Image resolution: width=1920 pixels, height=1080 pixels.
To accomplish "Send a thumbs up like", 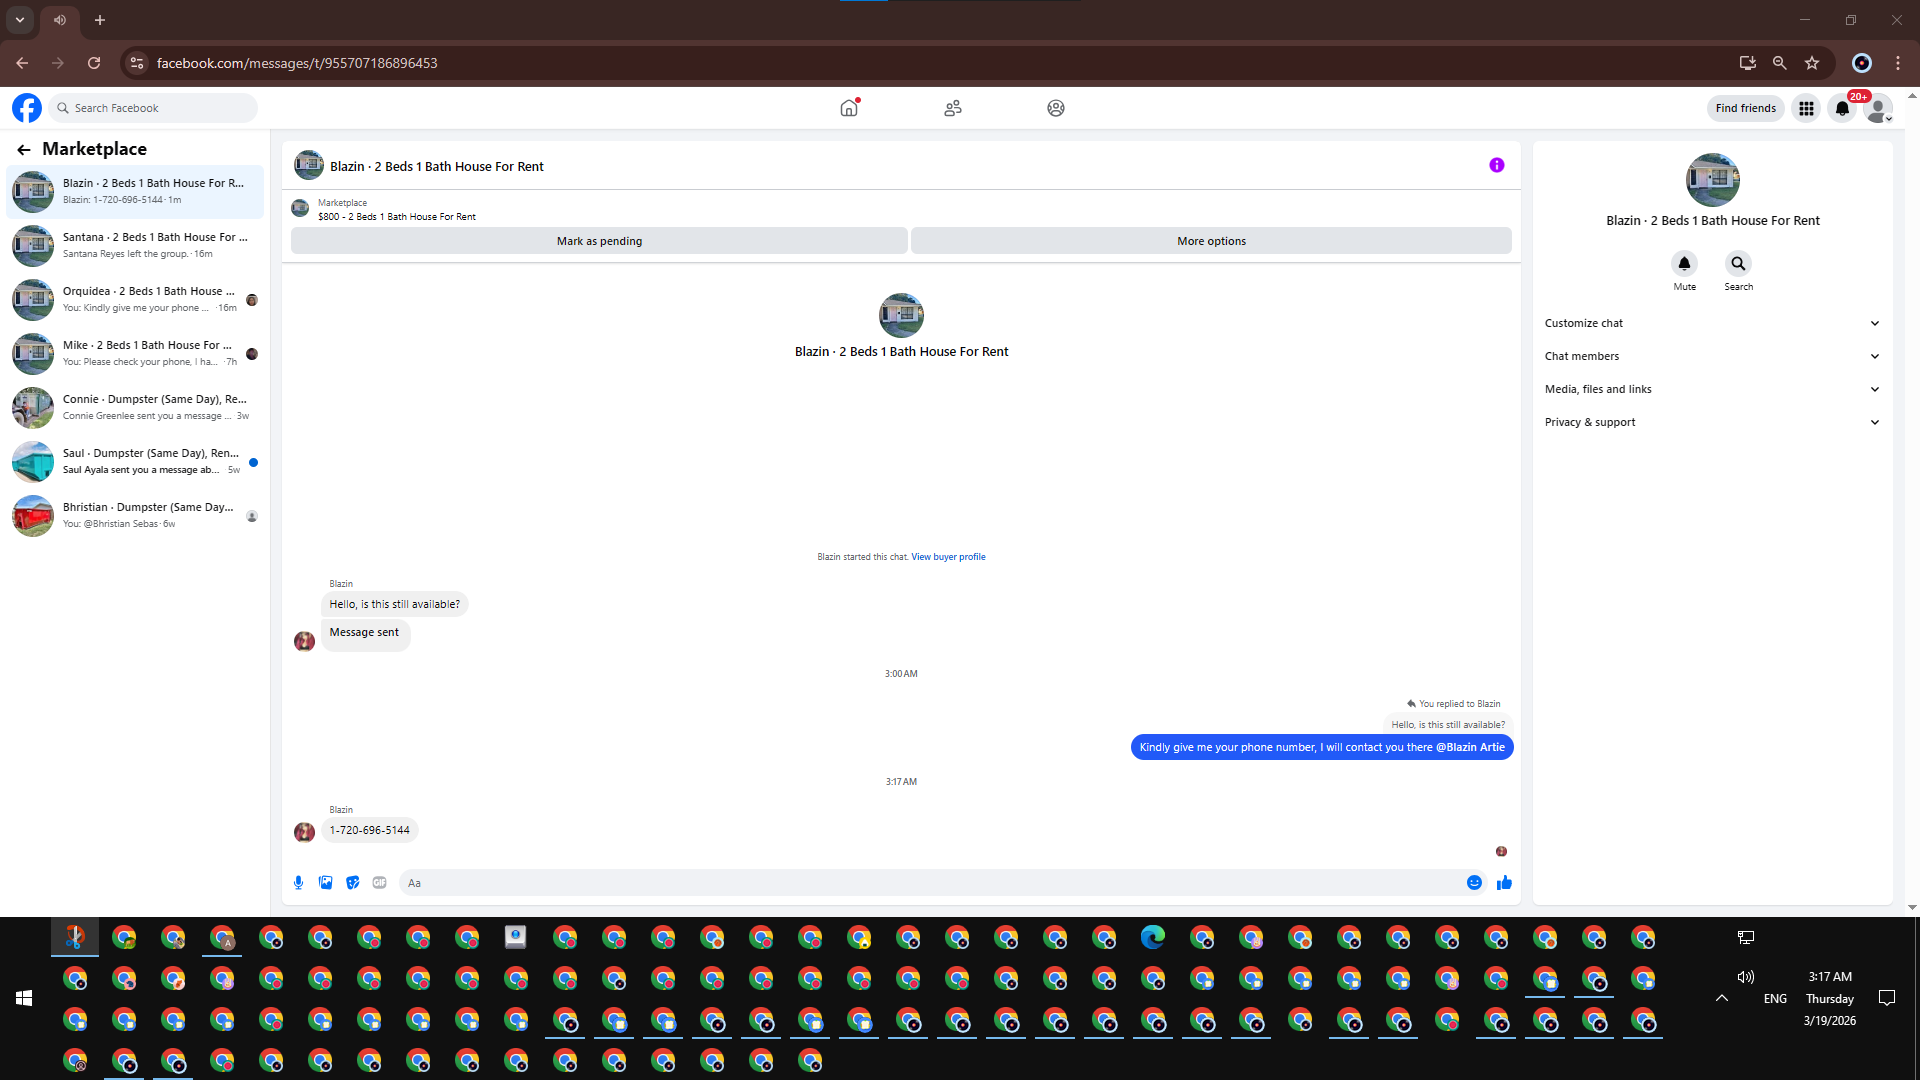I will pos(1504,882).
